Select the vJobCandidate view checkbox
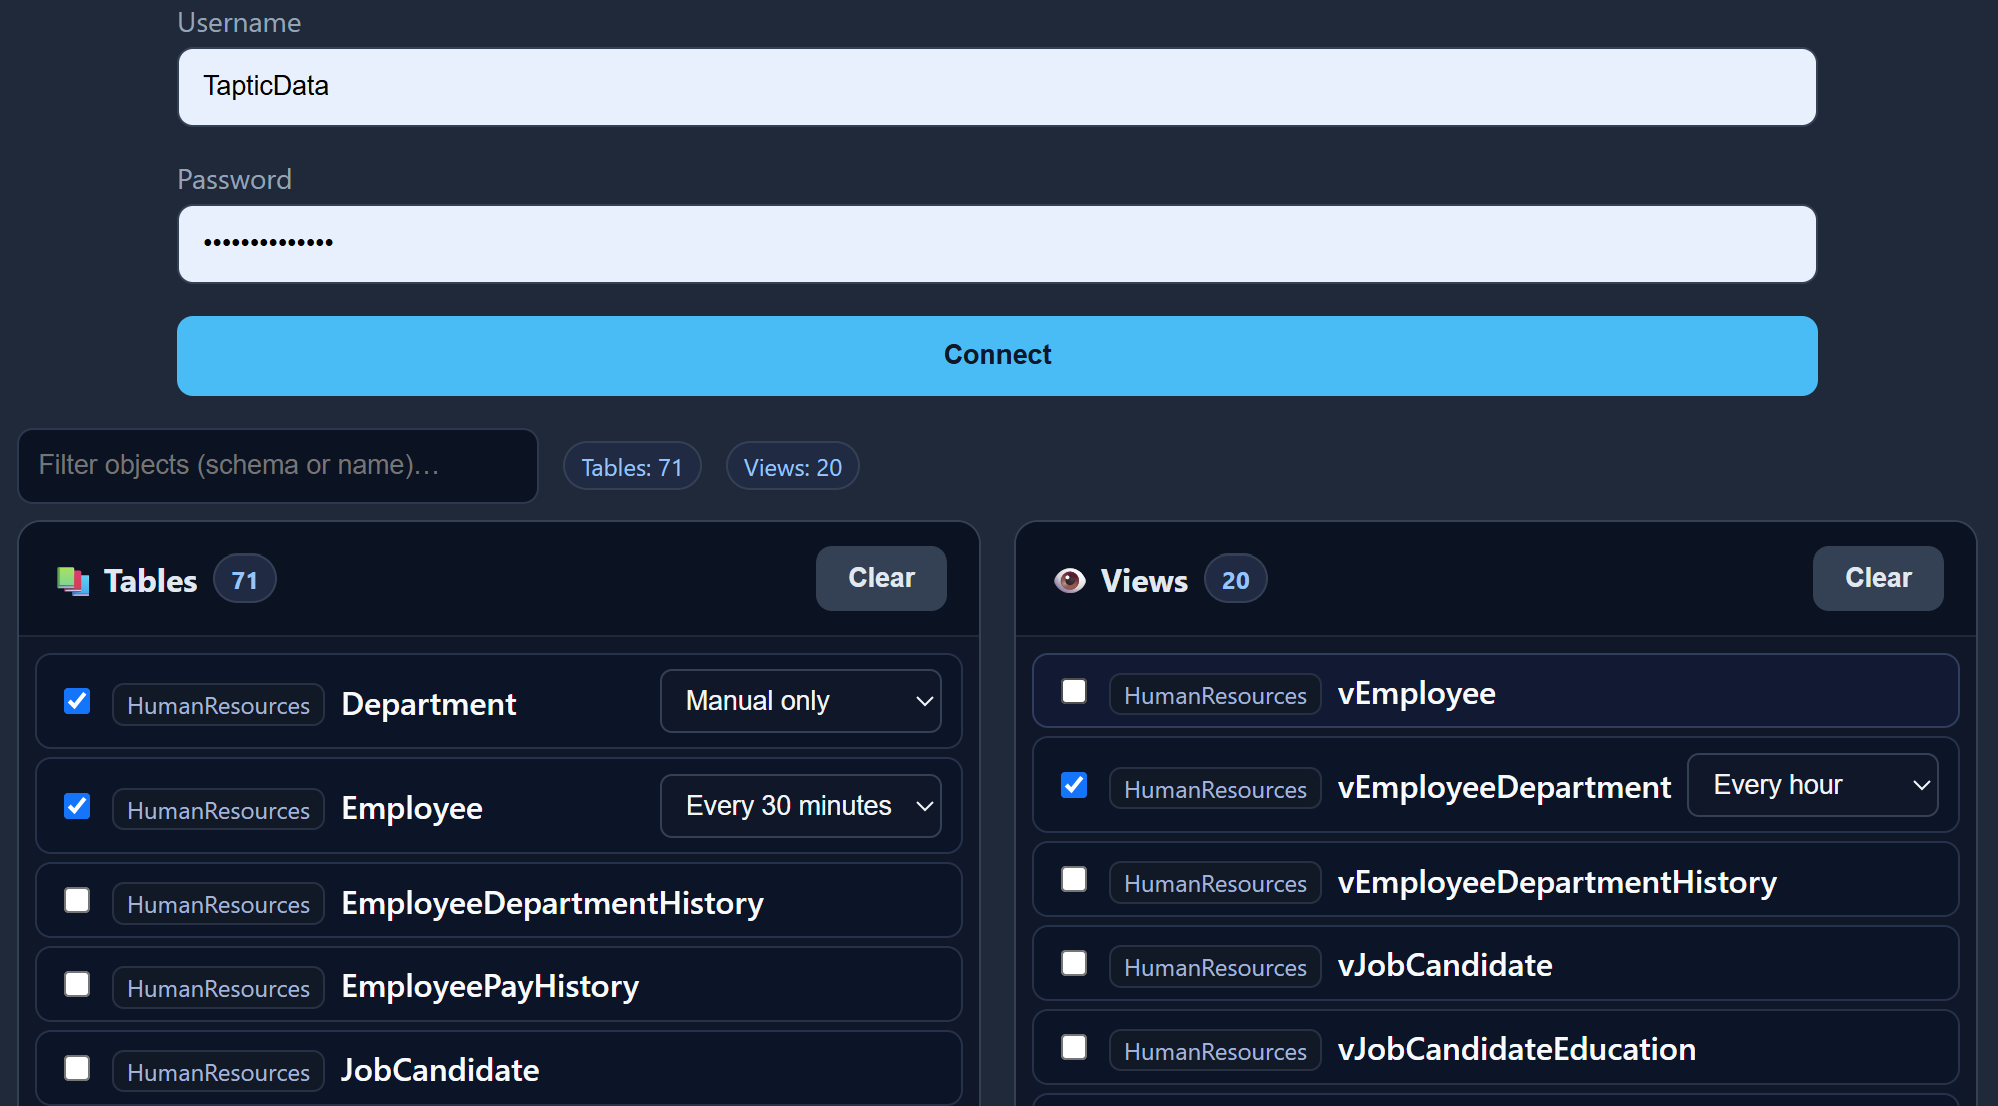The image size is (1998, 1106). tap(1074, 963)
